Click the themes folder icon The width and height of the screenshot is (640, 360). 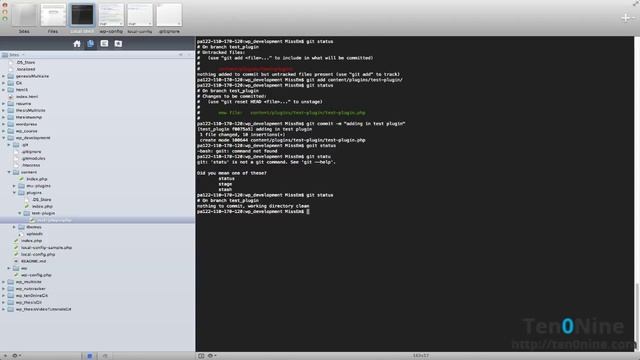pyautogui.click(x=22, y=227)
